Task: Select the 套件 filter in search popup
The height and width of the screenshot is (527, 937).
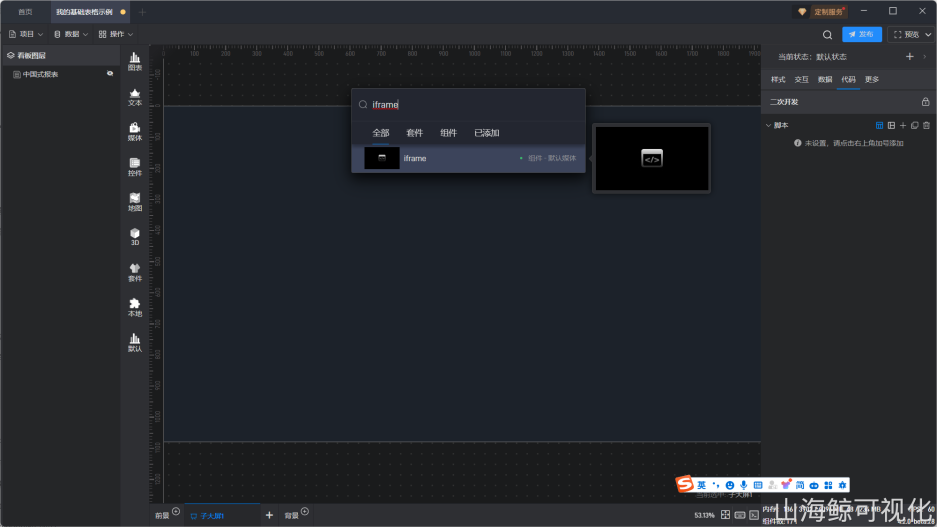Action: click(x=414, y=133)
